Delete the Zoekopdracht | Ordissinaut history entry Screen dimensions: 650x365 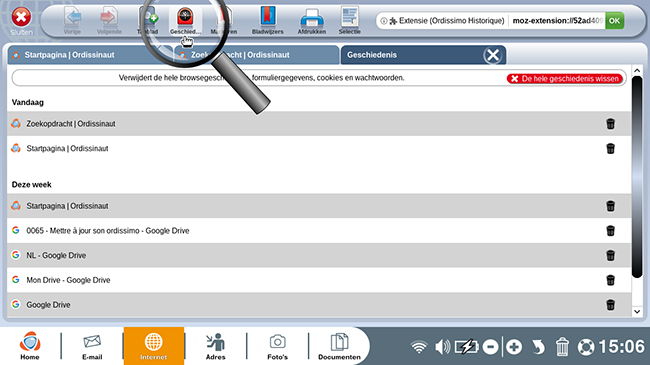[x=610, y=124]
